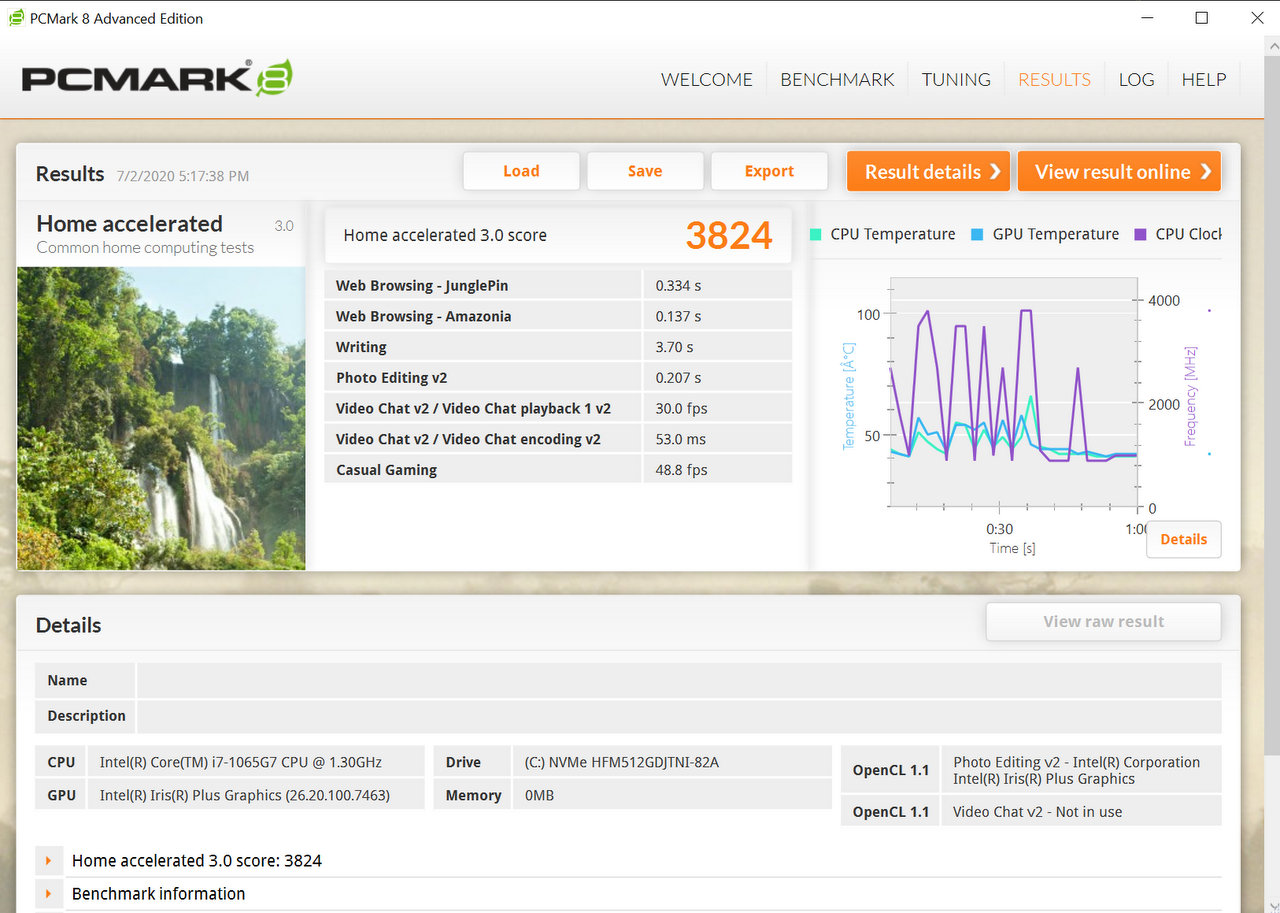1280x913 pixels.
Task: Click the temperature and frequency chart
Action: [x=1012, y=392]
